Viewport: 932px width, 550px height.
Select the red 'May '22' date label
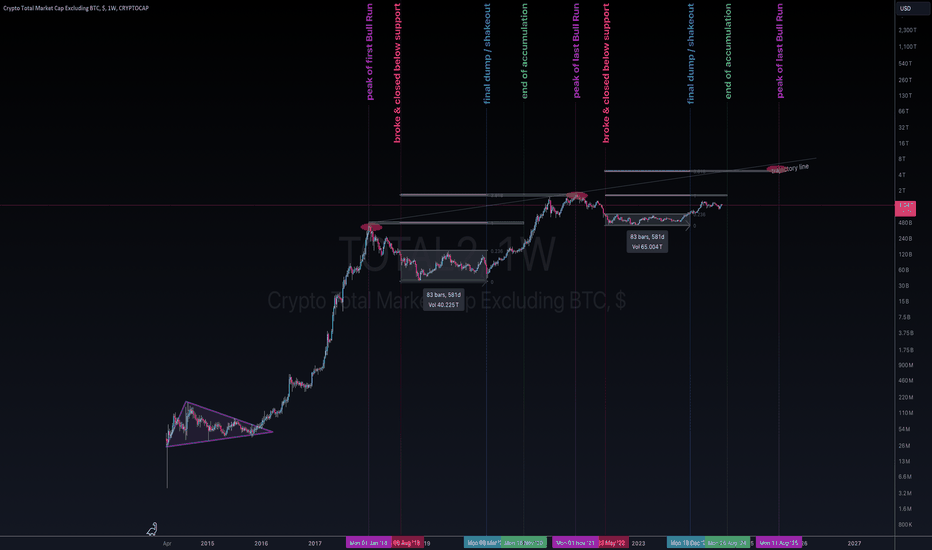coord(613,543)
